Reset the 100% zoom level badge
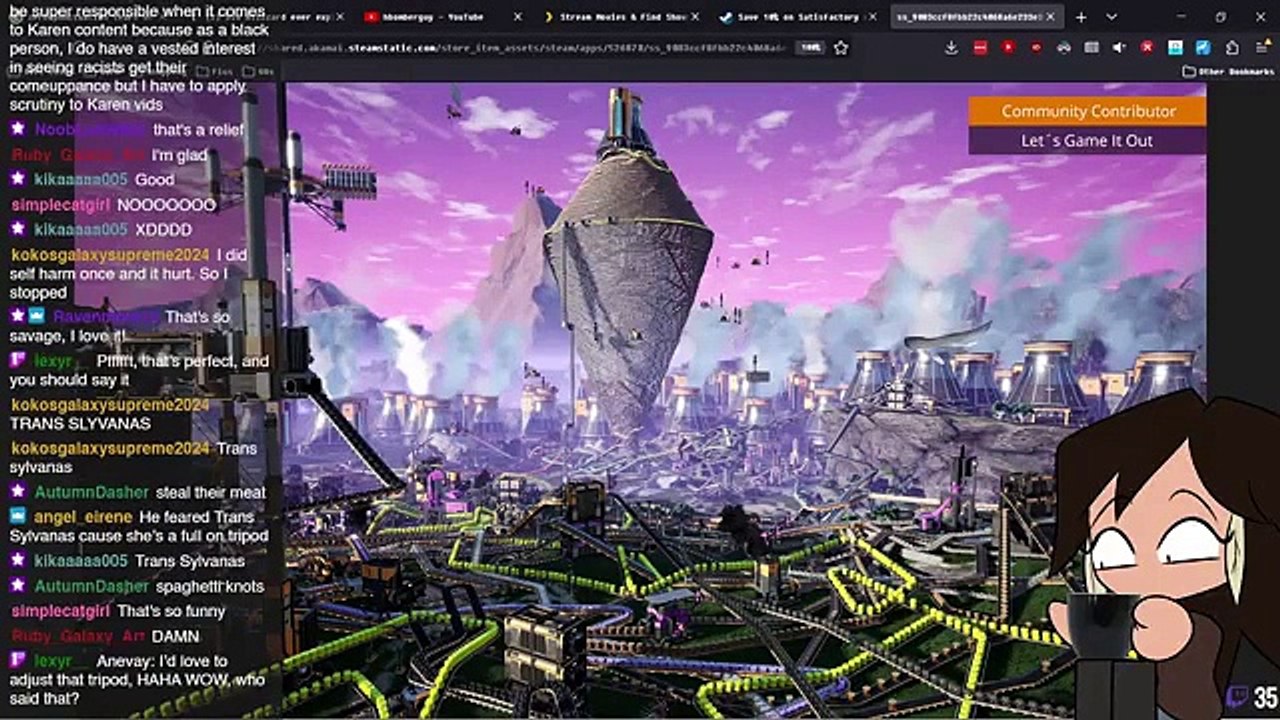 [x=811, y=47]
